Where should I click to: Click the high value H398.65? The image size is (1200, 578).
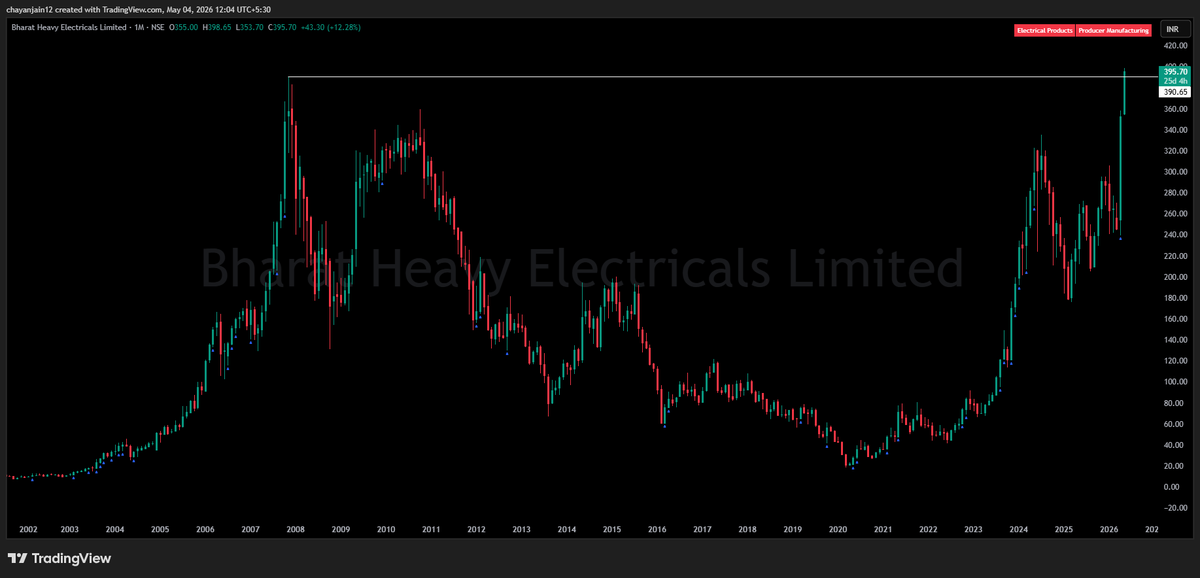click(218, 27)
